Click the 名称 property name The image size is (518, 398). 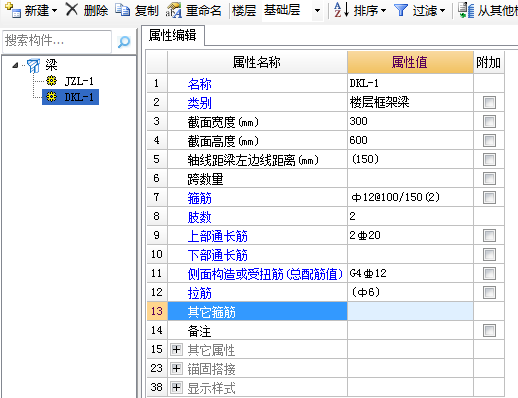[199, 84]
